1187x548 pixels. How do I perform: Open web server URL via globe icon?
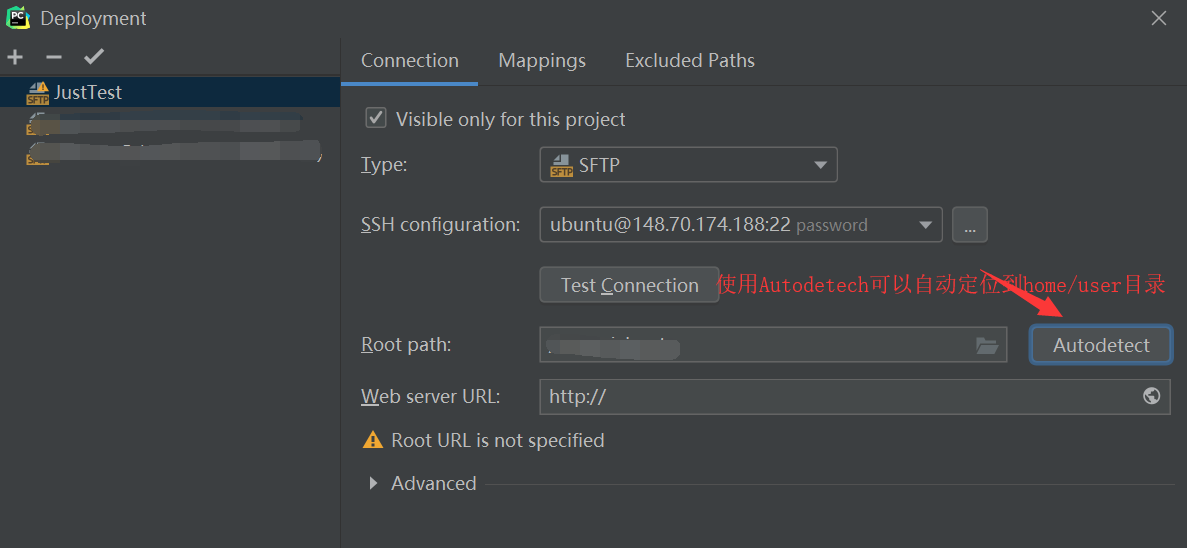(x=1151, y=396)
